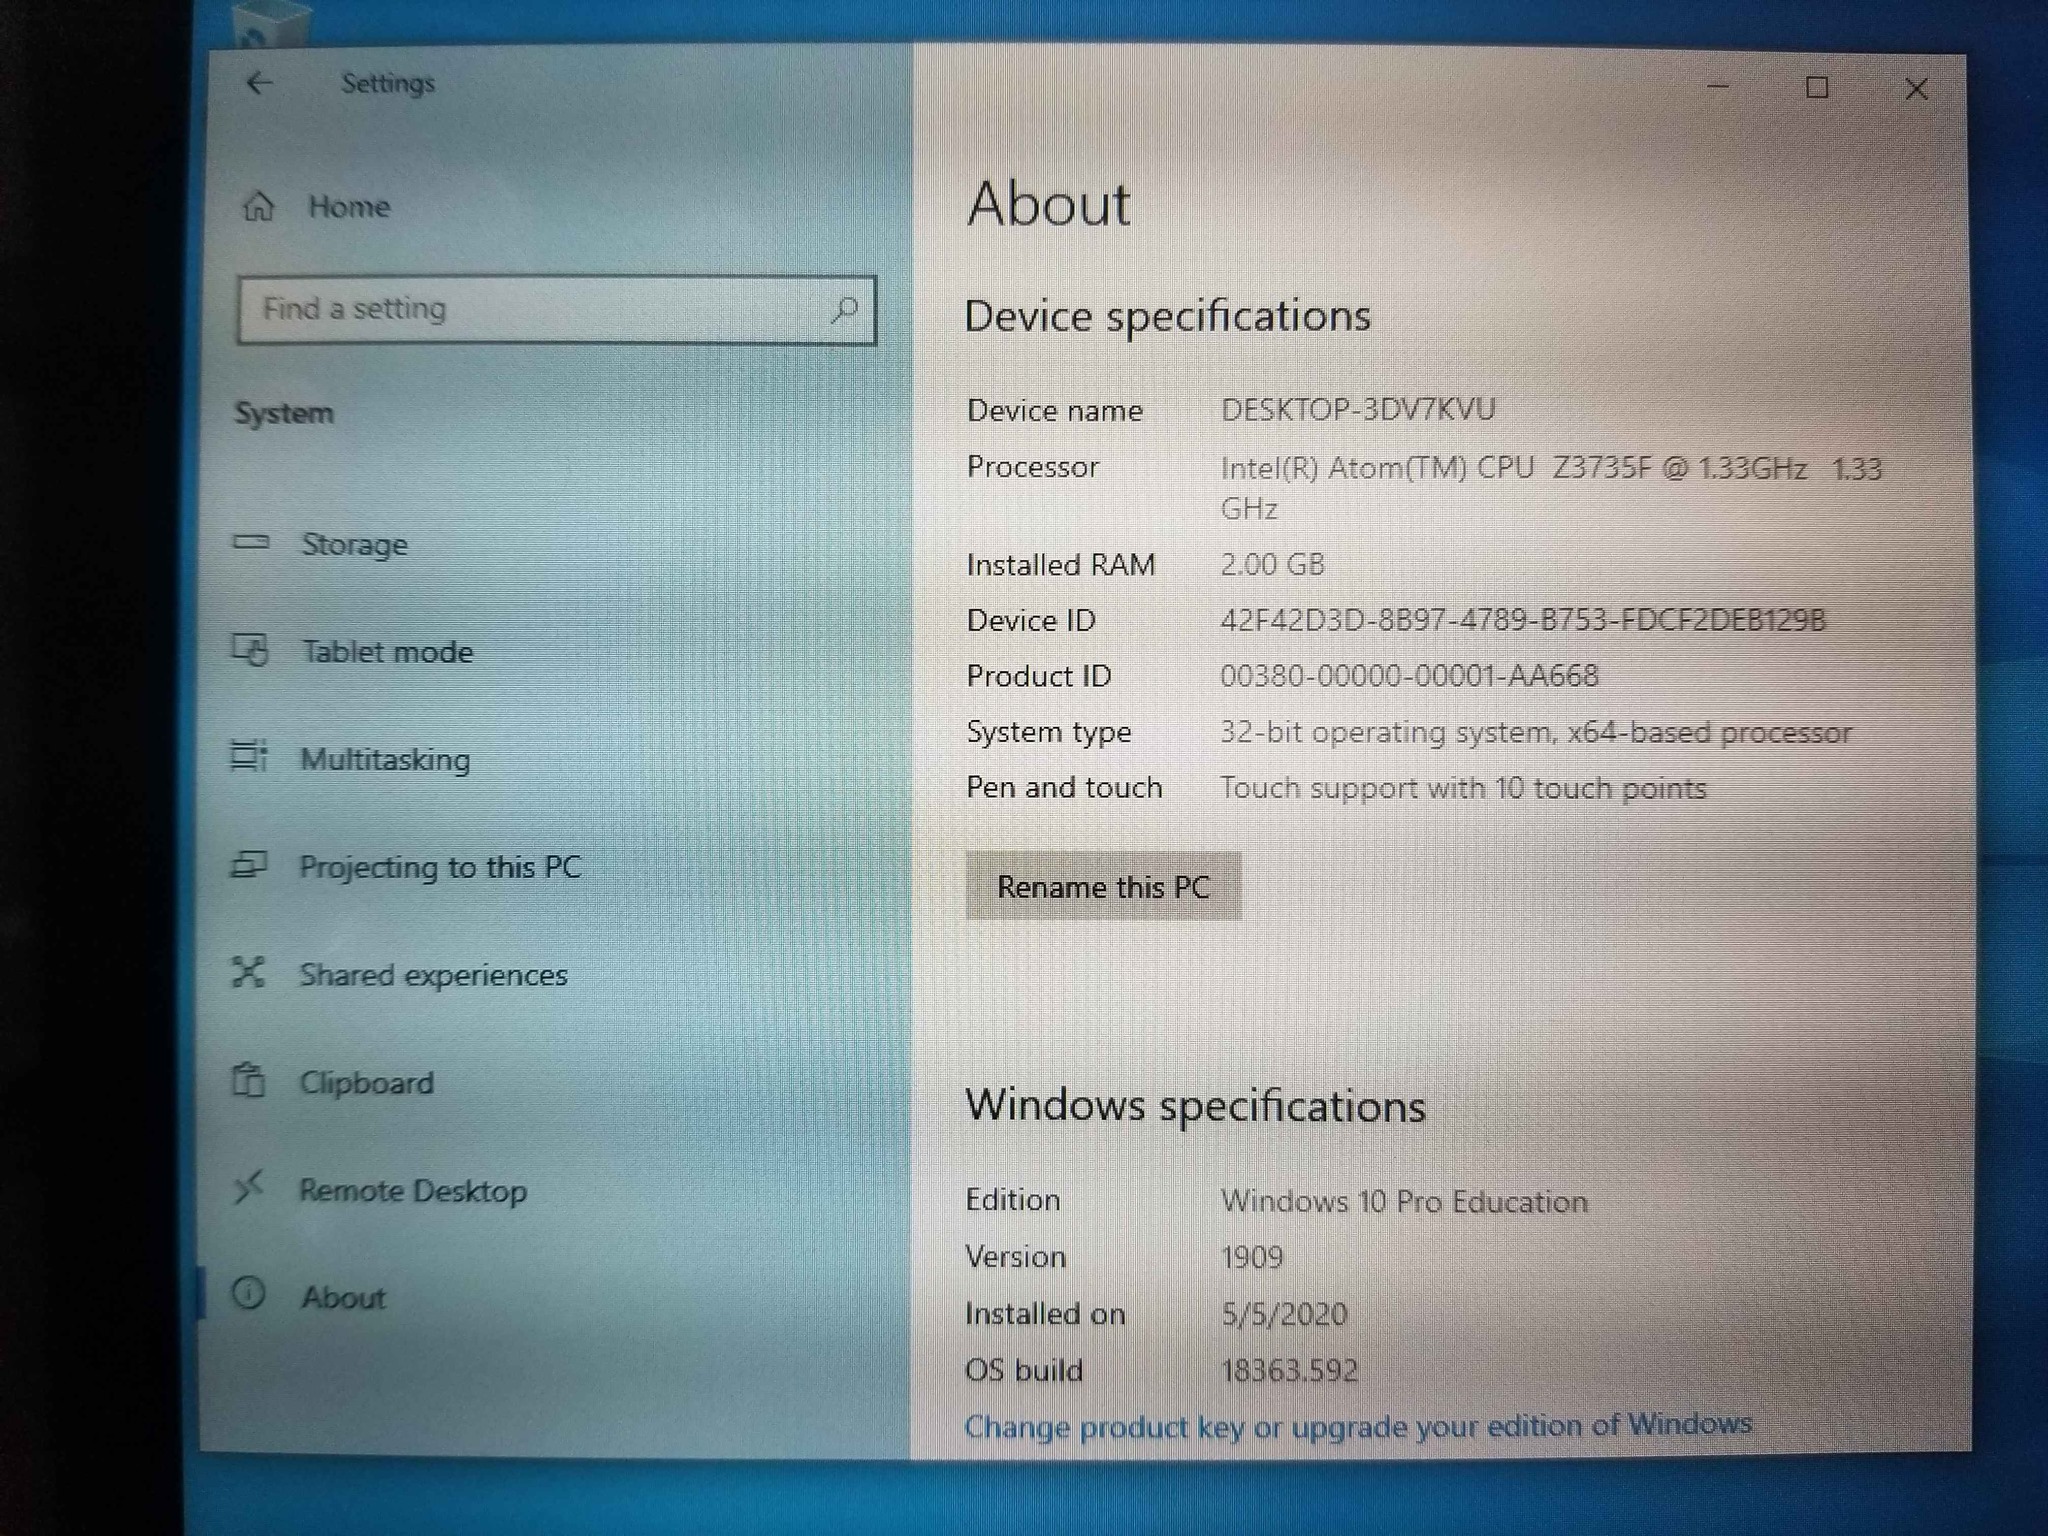This screenshot has width=2048, height=1536.
Task: Go to Home label
Action: tap(349, 207)
